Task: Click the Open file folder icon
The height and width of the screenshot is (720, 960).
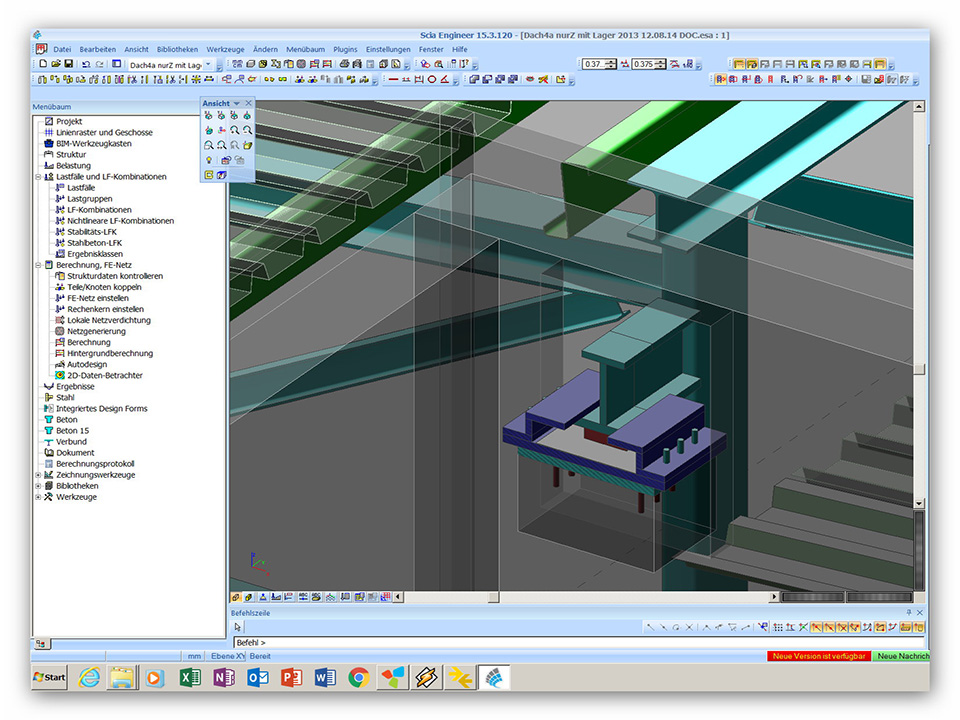Action: point(54,64)
